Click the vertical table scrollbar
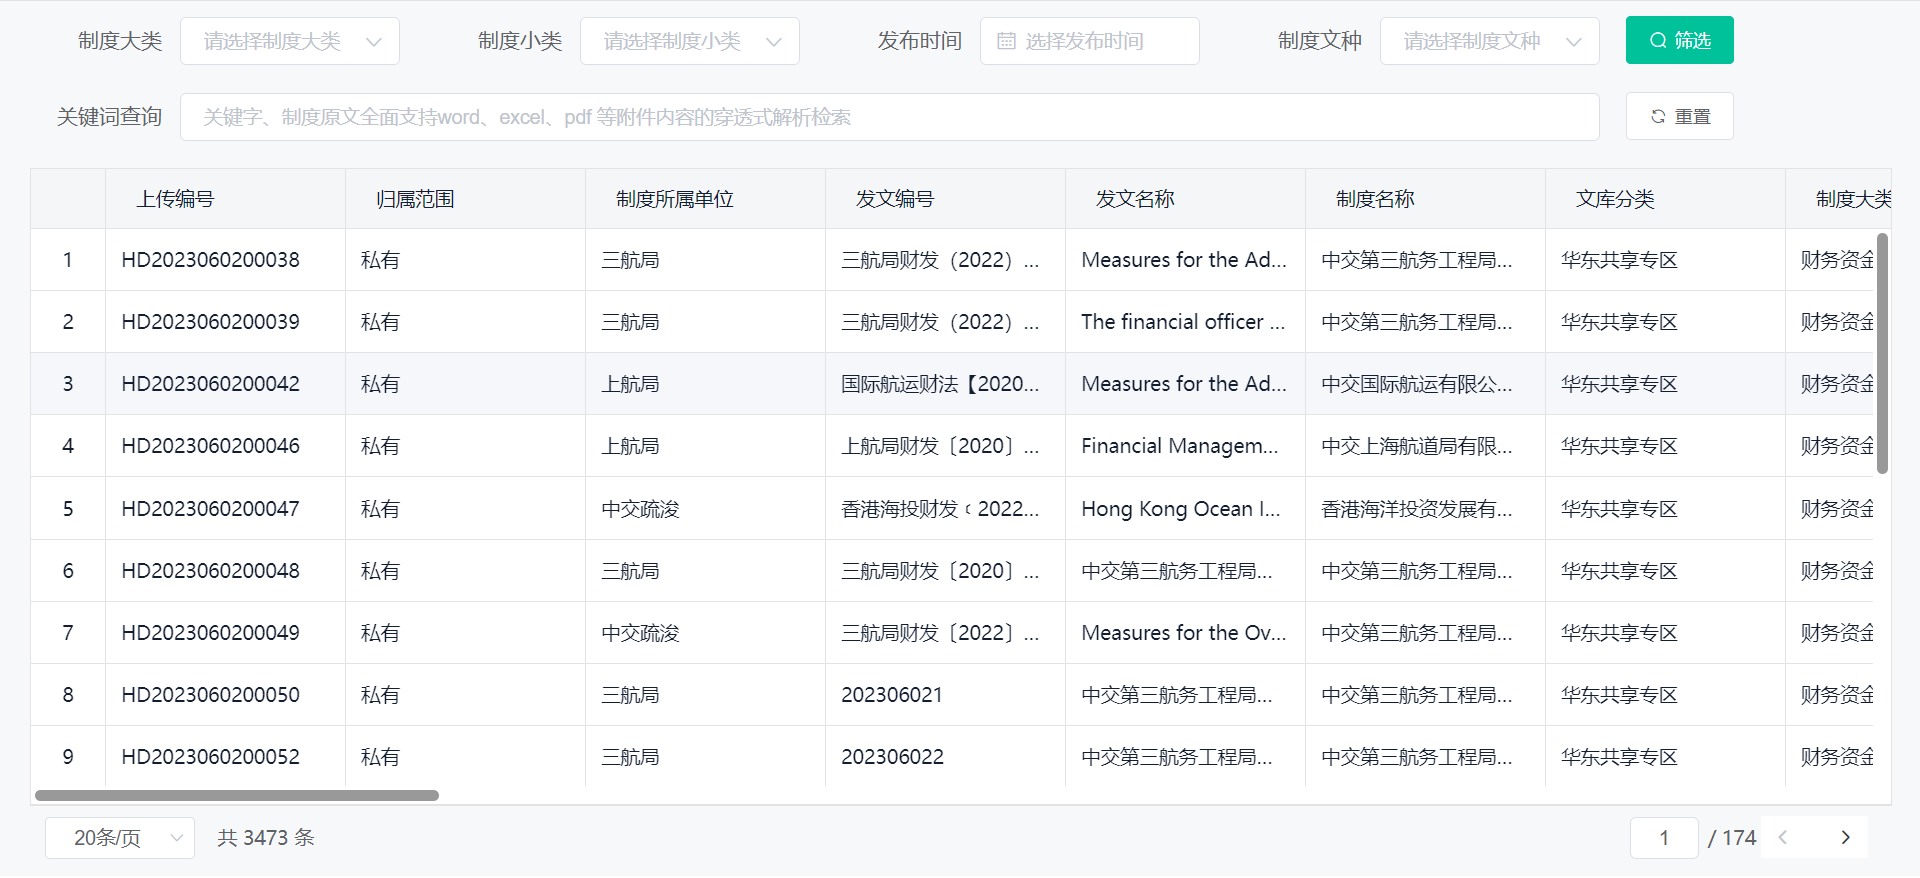 pyautogui.click(x=1882, y=353)
